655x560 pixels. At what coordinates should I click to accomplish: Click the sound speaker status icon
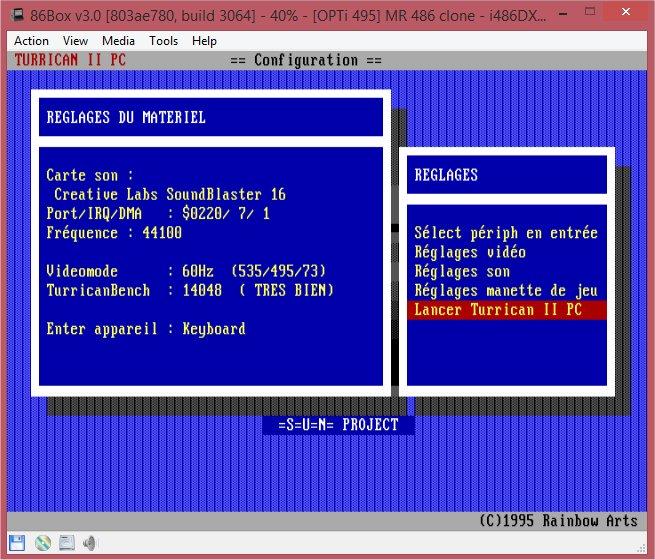tap(90, 543)
